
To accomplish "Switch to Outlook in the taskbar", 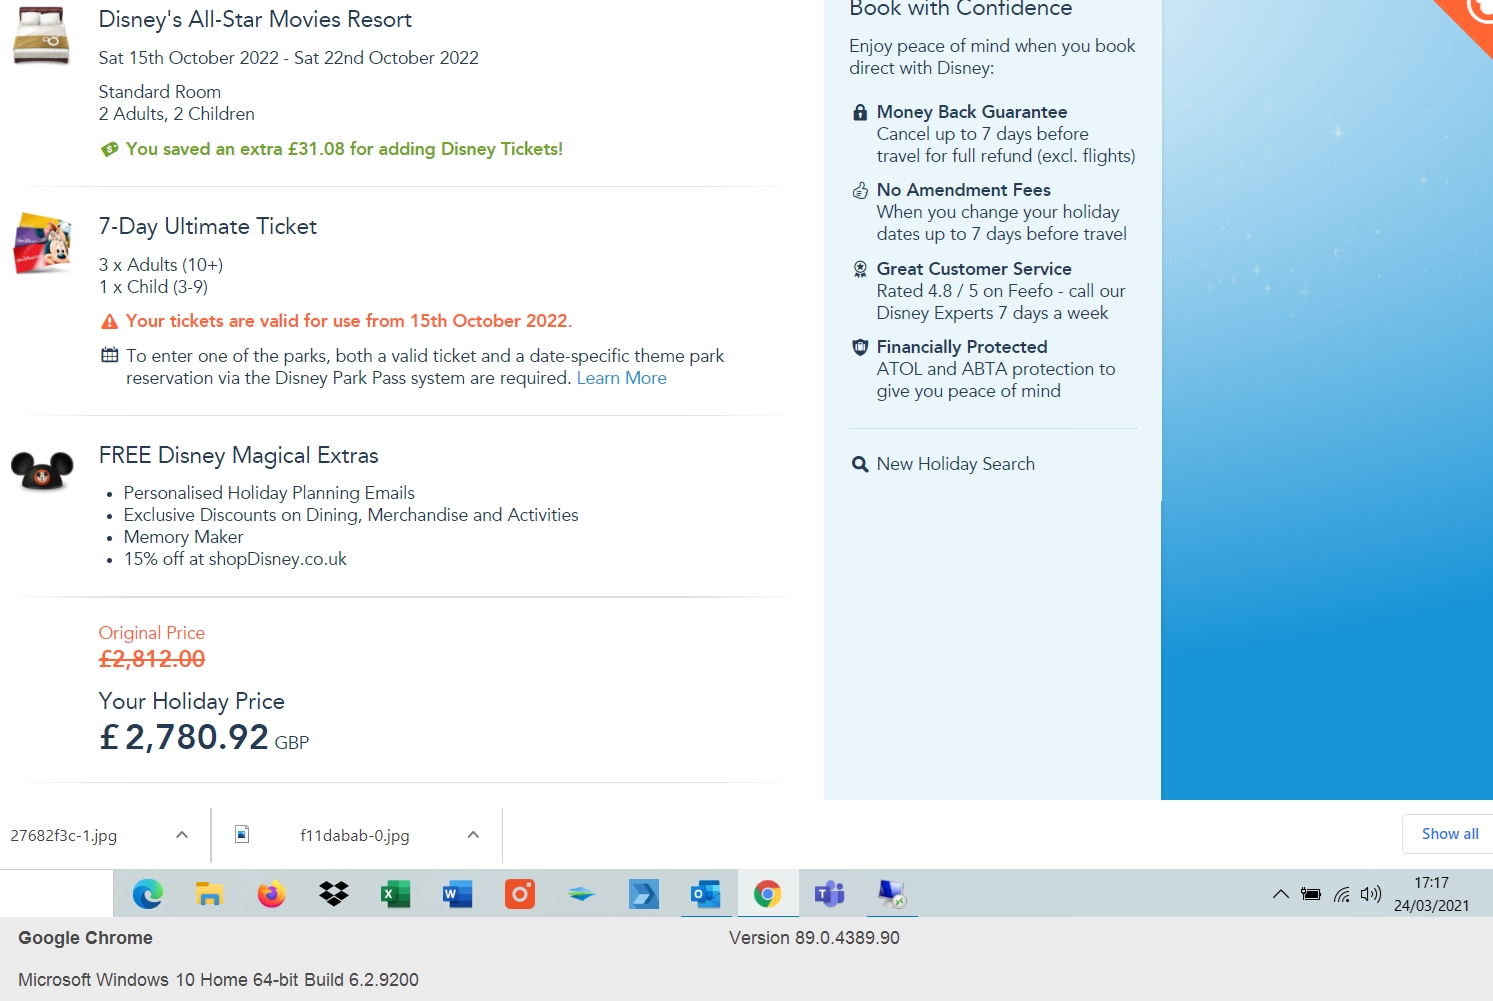I will pos(706,893).
